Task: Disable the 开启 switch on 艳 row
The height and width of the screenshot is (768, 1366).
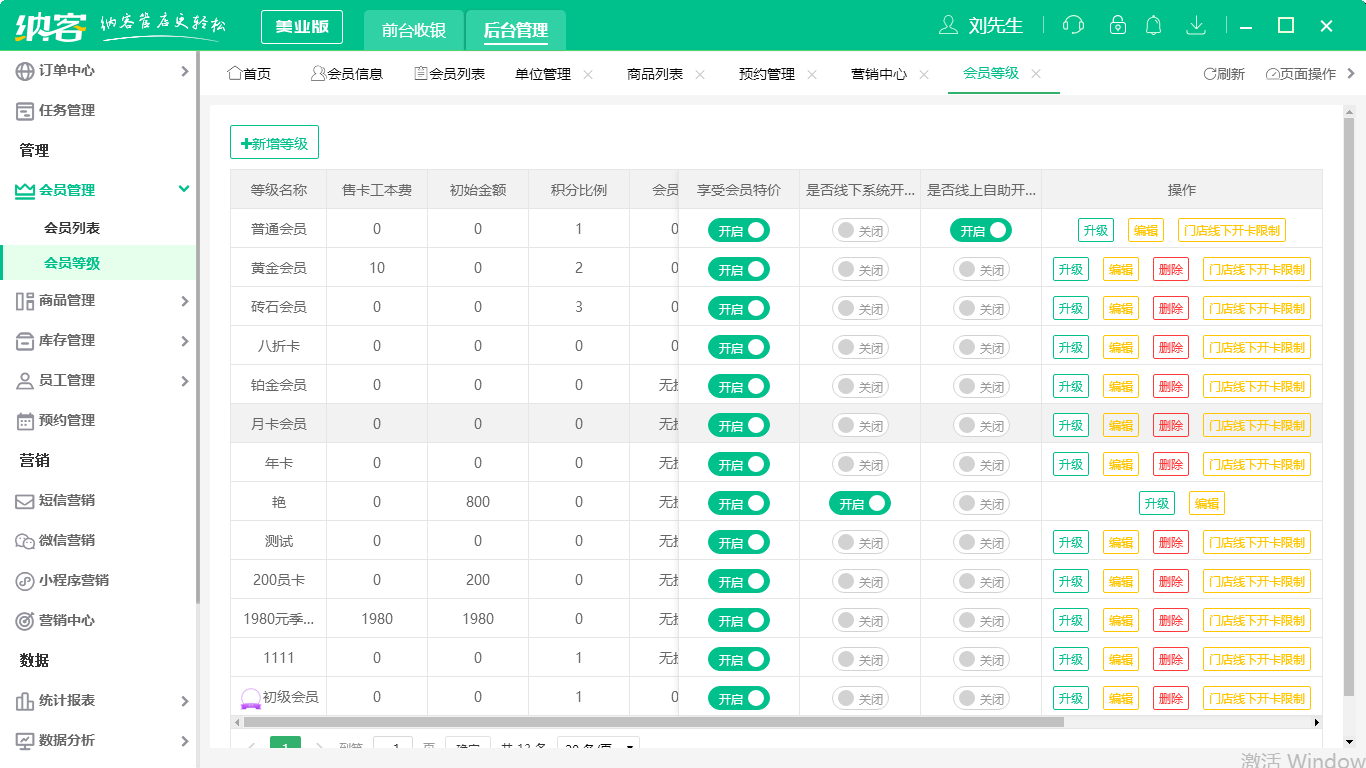Action: (860, 502)
